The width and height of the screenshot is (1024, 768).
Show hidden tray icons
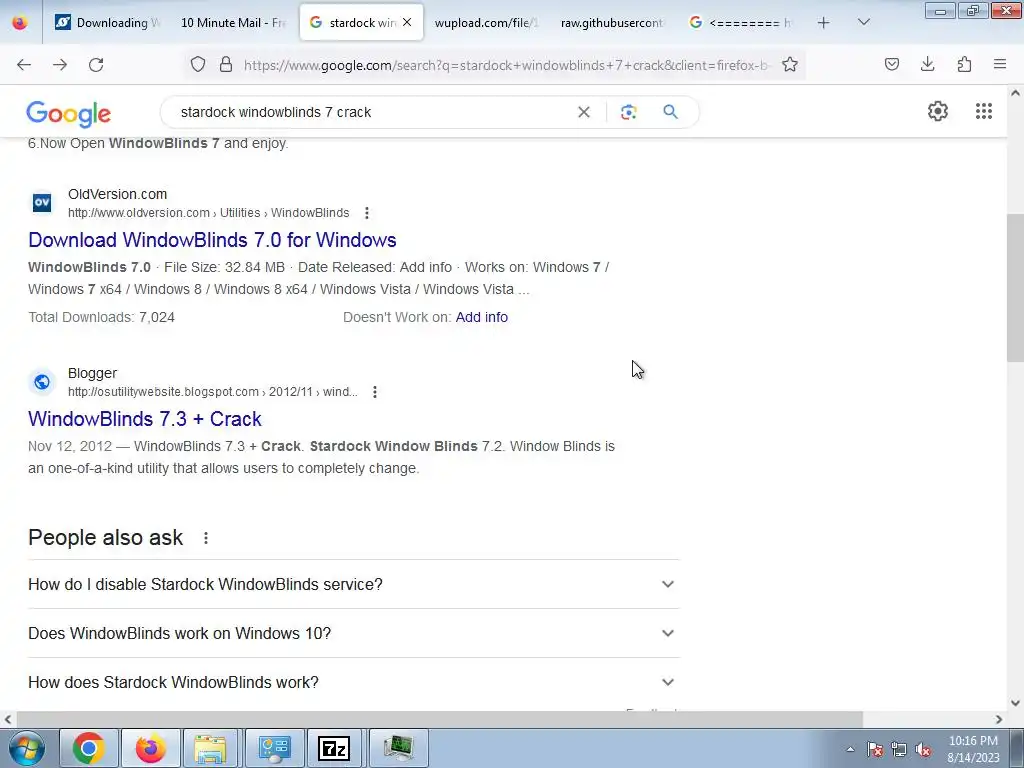click(x=850, y=749)
